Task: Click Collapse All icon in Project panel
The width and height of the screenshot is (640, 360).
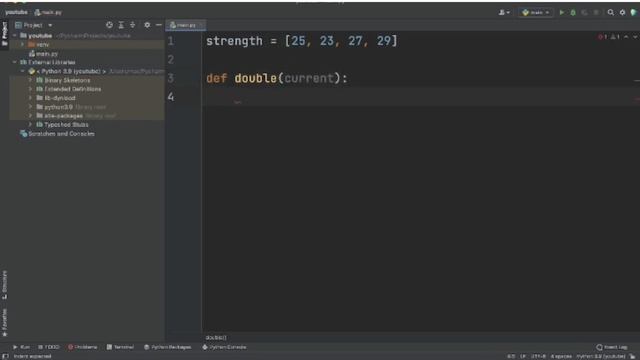Action: pyautogui.click(x=132, y=25)
